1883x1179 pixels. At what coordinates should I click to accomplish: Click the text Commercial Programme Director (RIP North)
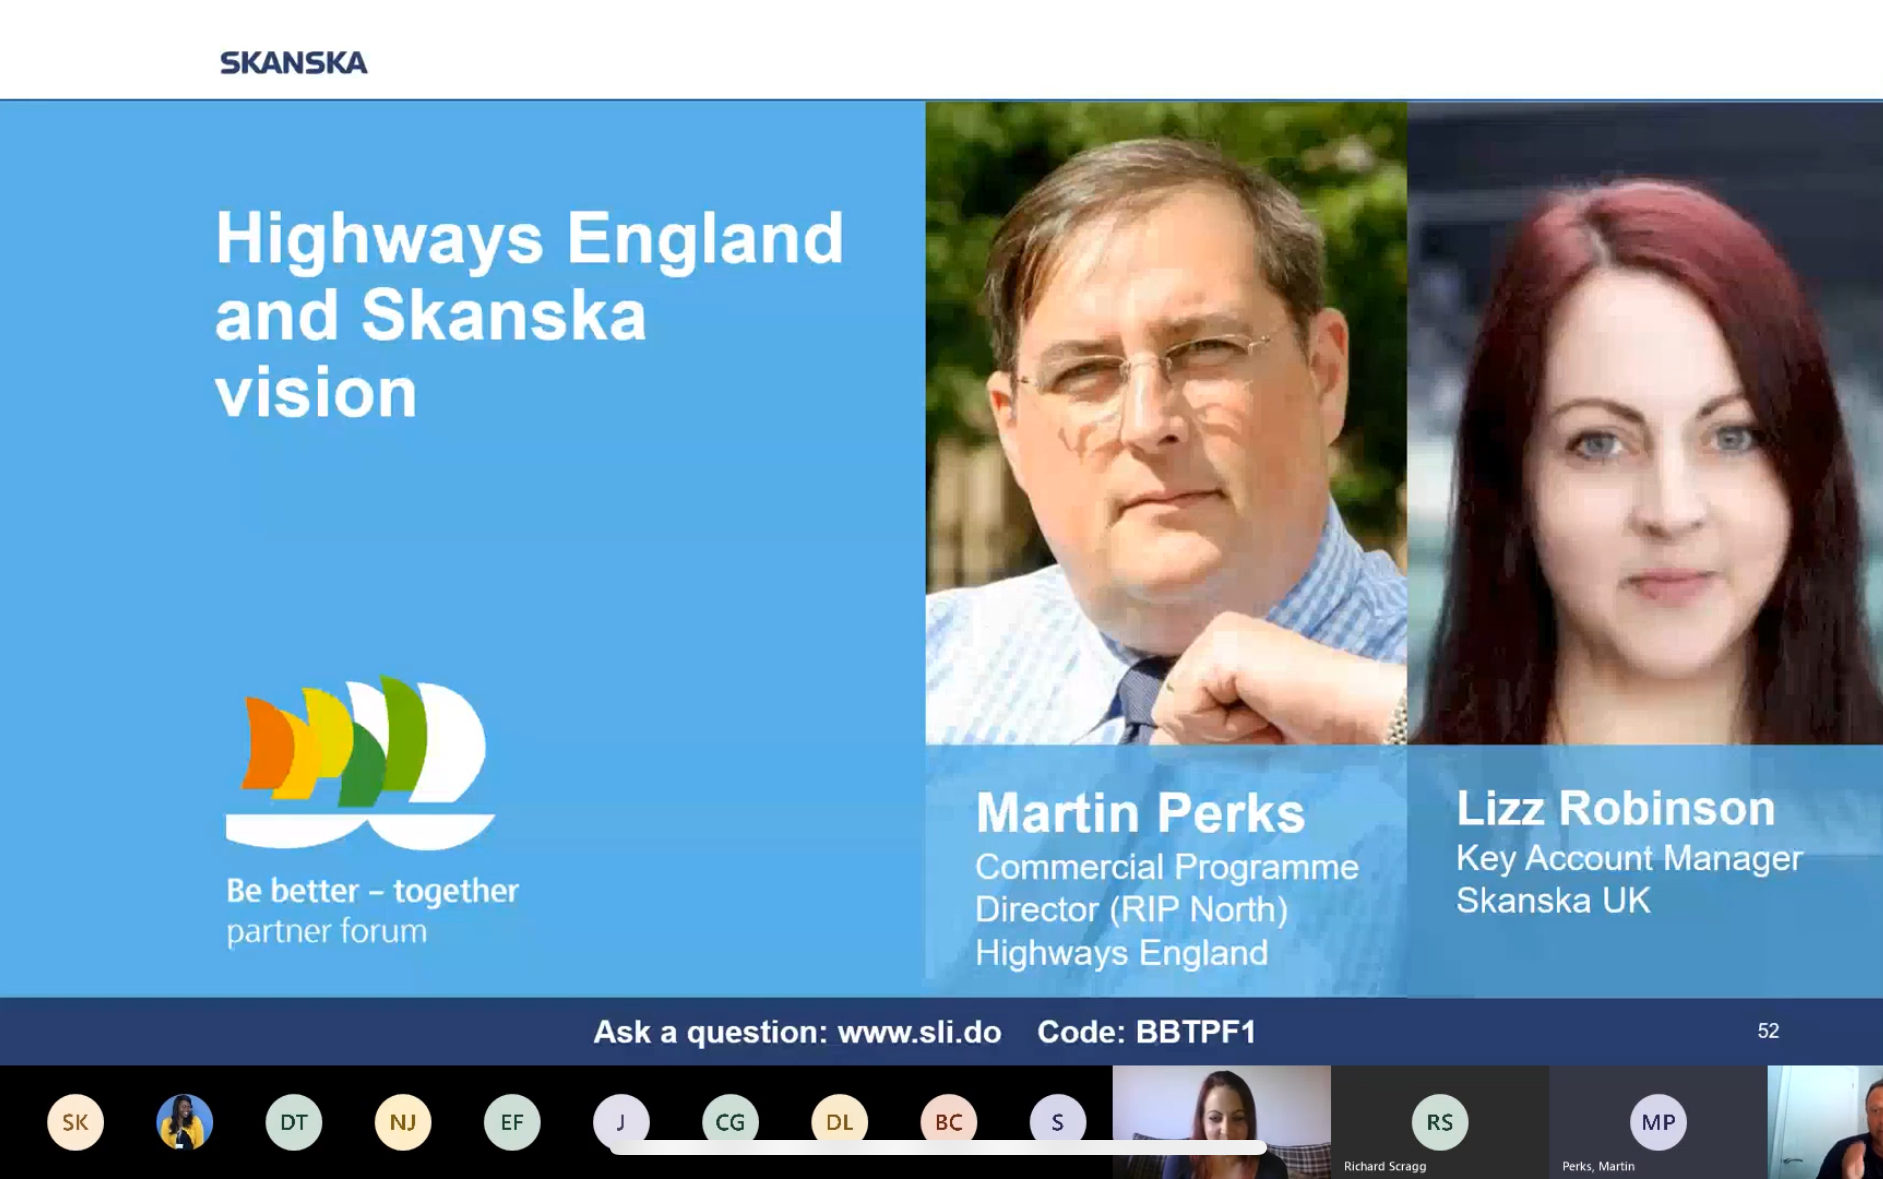click(x=1166, y=888)
